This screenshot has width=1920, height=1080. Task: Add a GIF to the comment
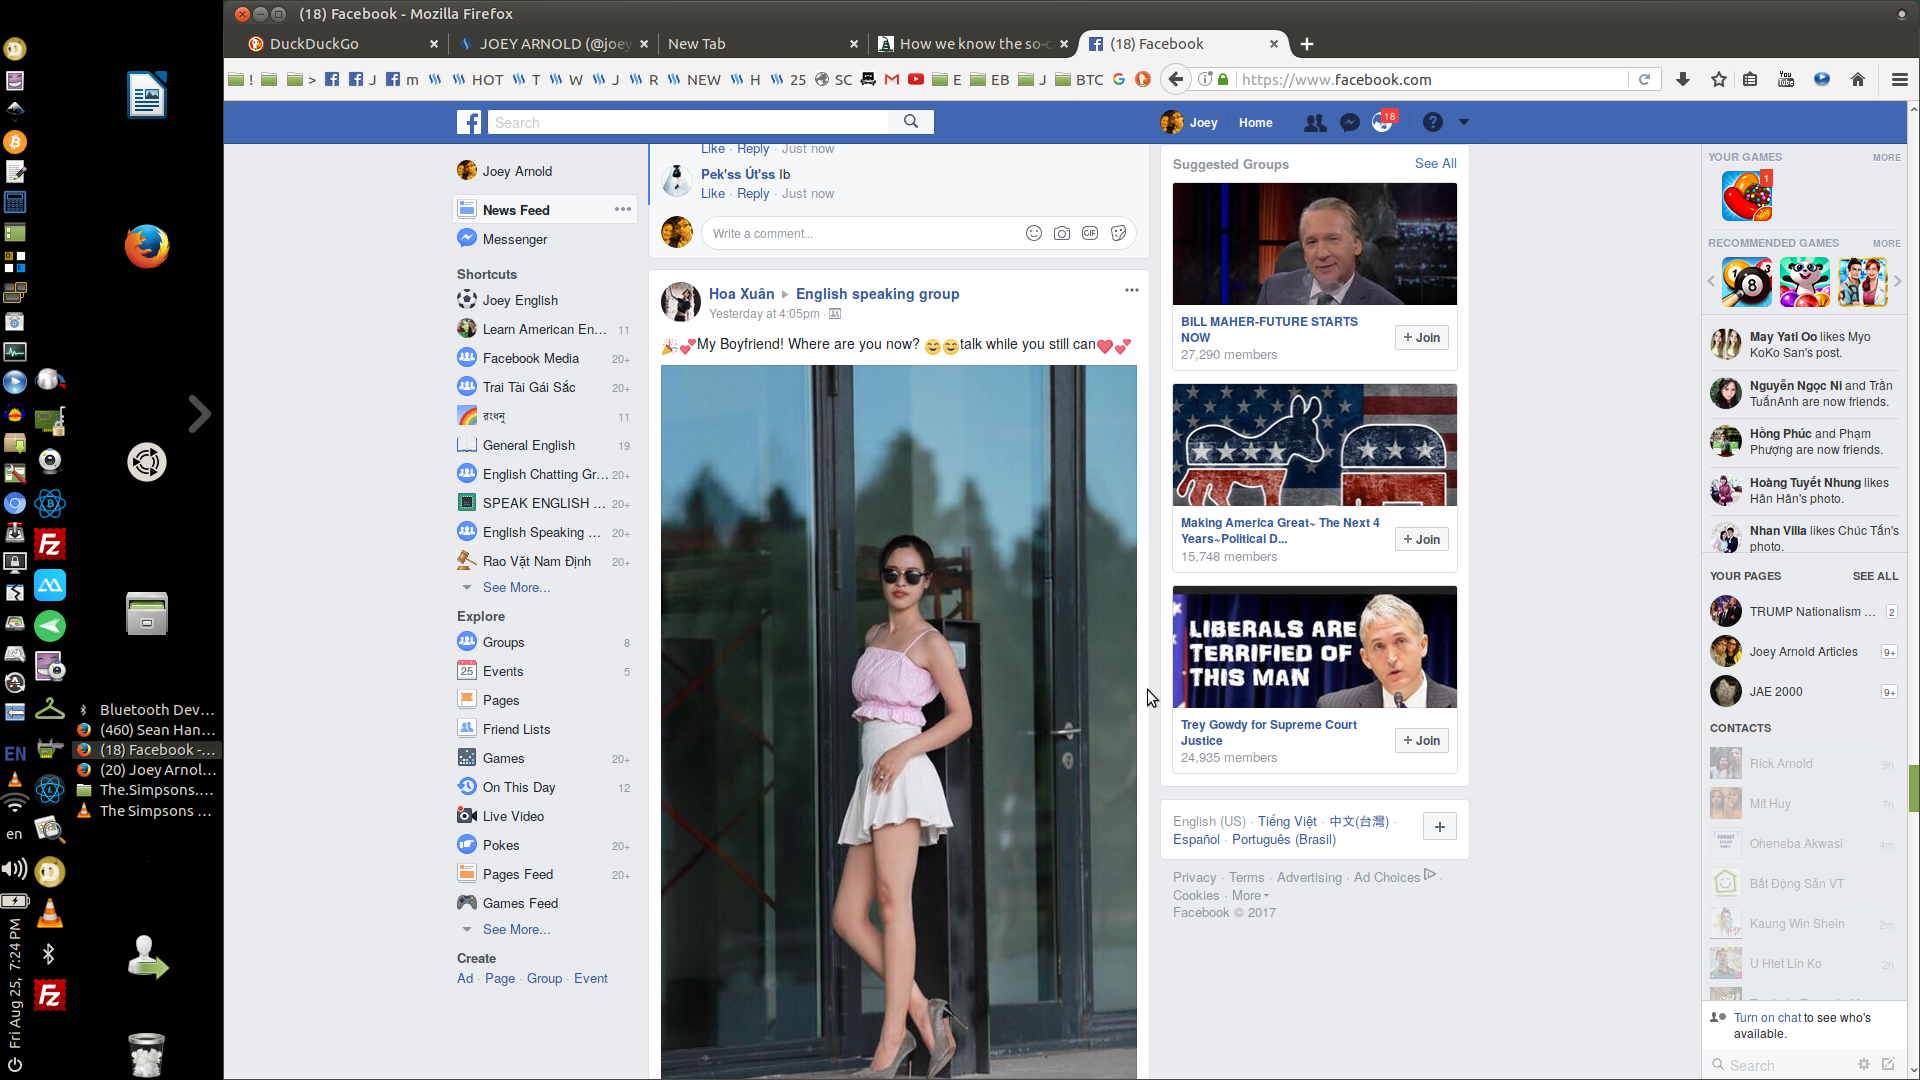click(1090, 233)
